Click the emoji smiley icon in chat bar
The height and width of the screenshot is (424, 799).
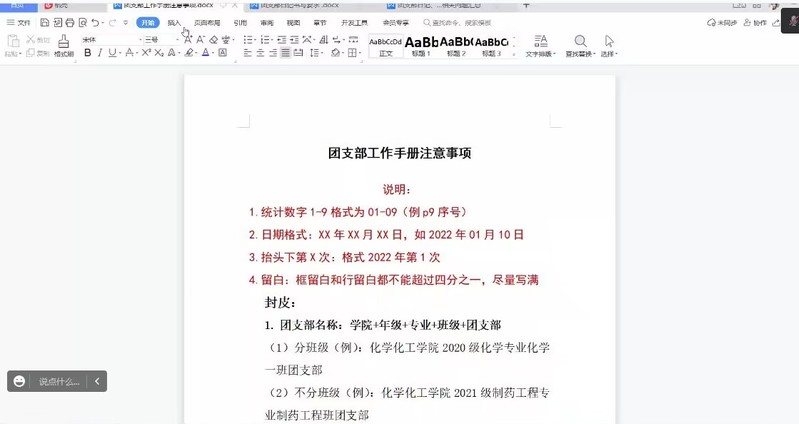coord(19,381)
